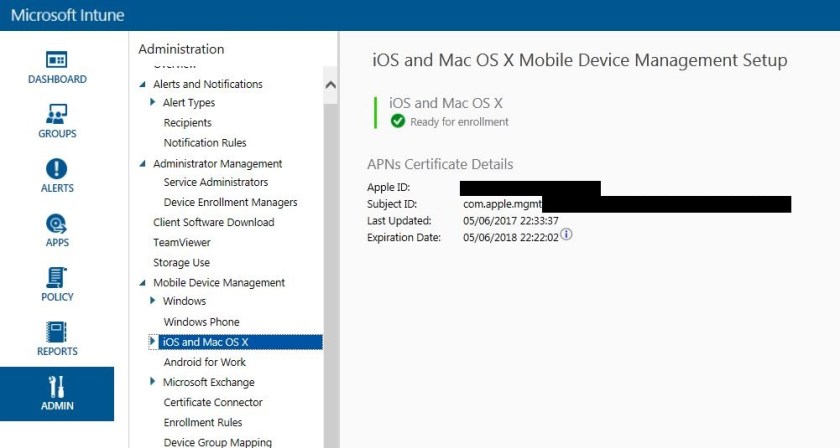The width and height of the screenshot is (840, 448).
Task: Collapse the Alerts and Notifications node
Action: [x=142, y=85]
